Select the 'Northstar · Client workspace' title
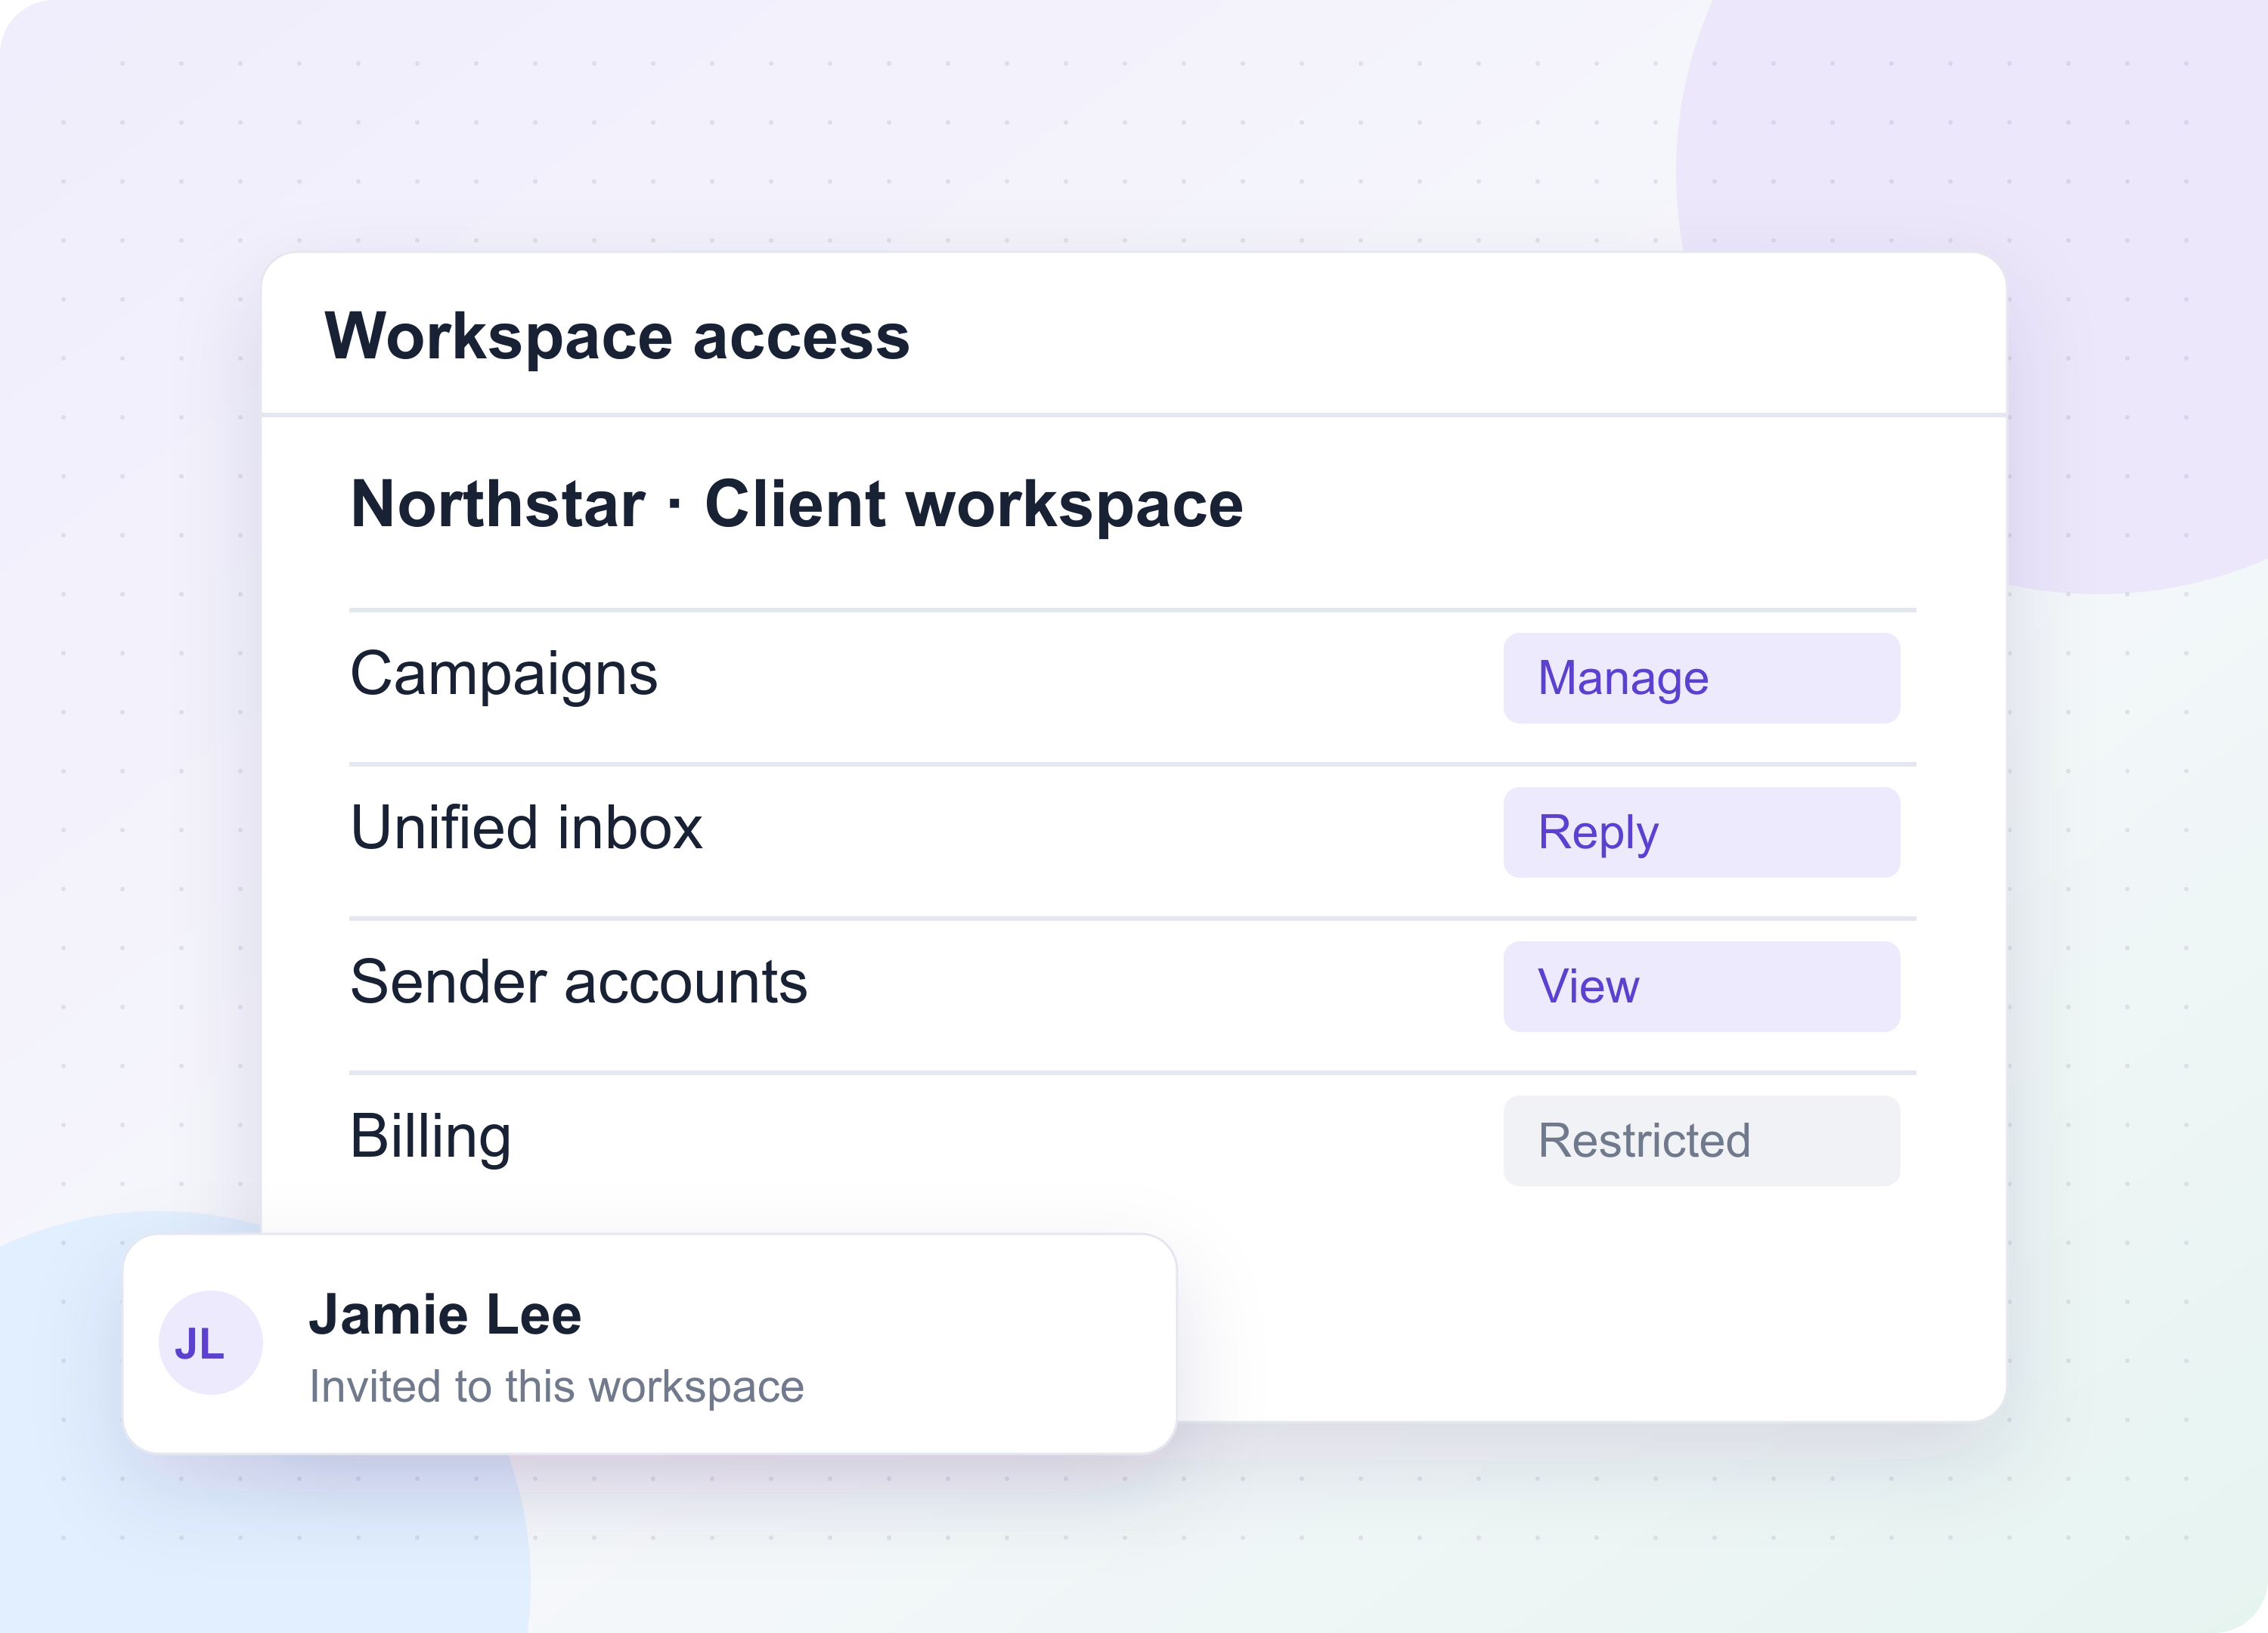The height and width of the screenshot is (1633, 2268). (x=797, y=505)
